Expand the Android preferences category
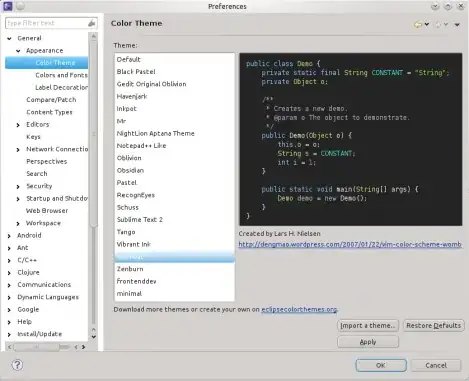 pyautogui.click(x=9, y=236)
